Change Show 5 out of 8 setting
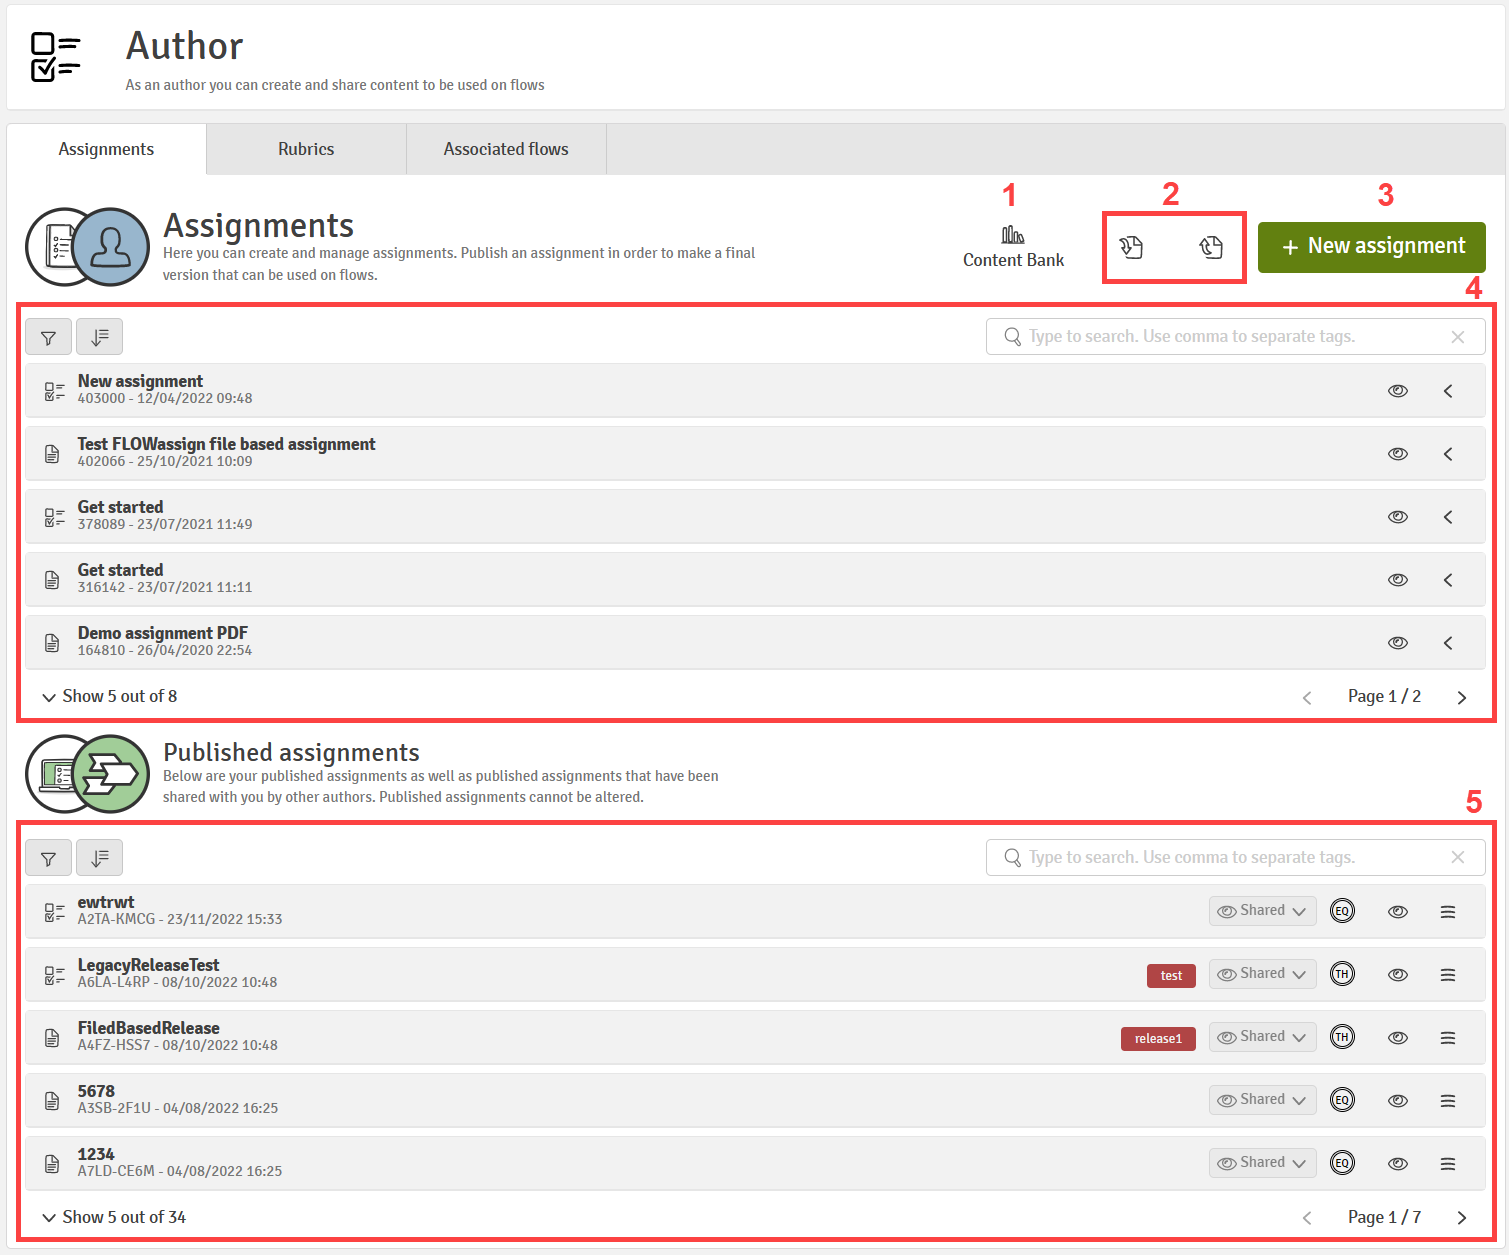Image resolution: width=1509 pixels, height=1255 pixels. point(109,697)
